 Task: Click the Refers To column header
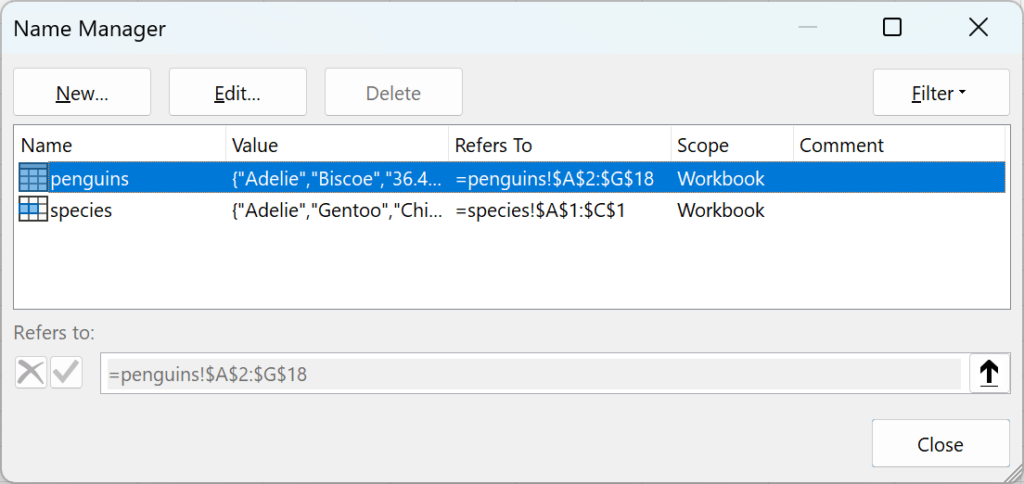(558, 146)
